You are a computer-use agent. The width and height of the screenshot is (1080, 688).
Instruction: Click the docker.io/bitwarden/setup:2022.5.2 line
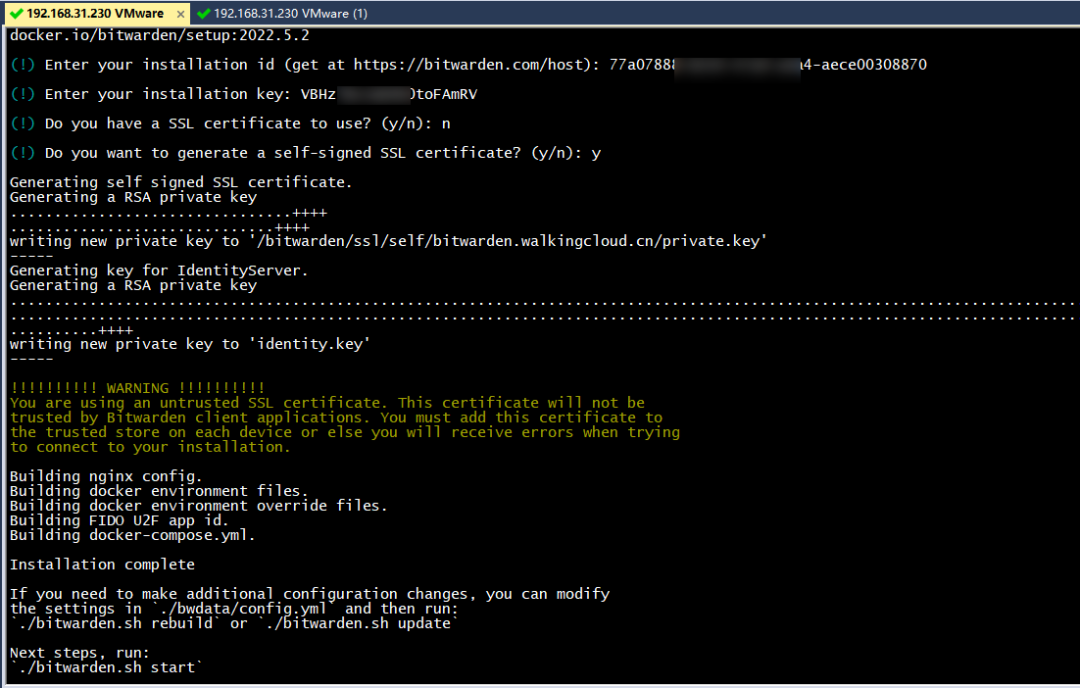[x=160, y=35]
